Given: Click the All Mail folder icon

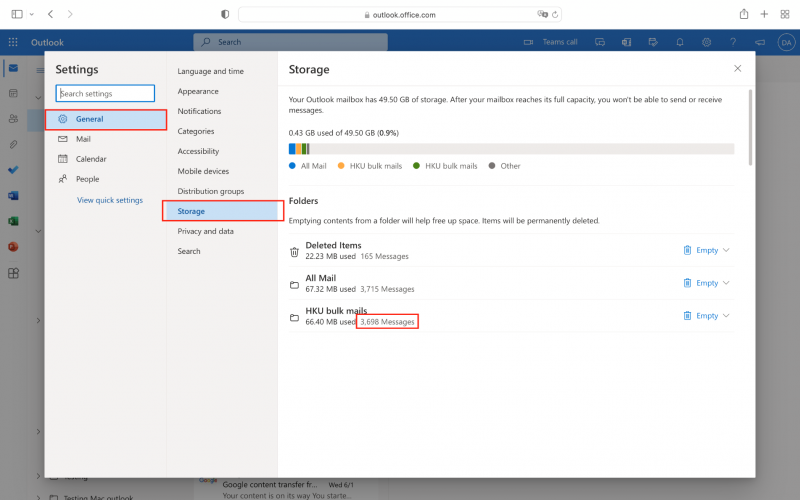Looking at the screenshot, I should pos(294,285).
